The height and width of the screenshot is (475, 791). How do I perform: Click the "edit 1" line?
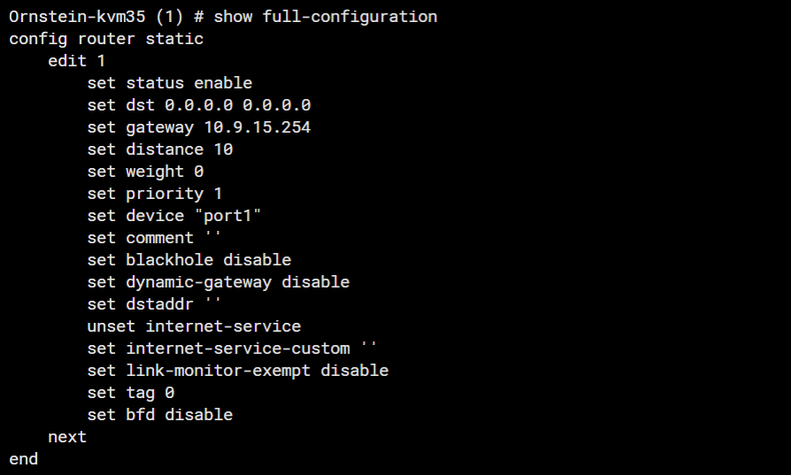pos(77,61)
